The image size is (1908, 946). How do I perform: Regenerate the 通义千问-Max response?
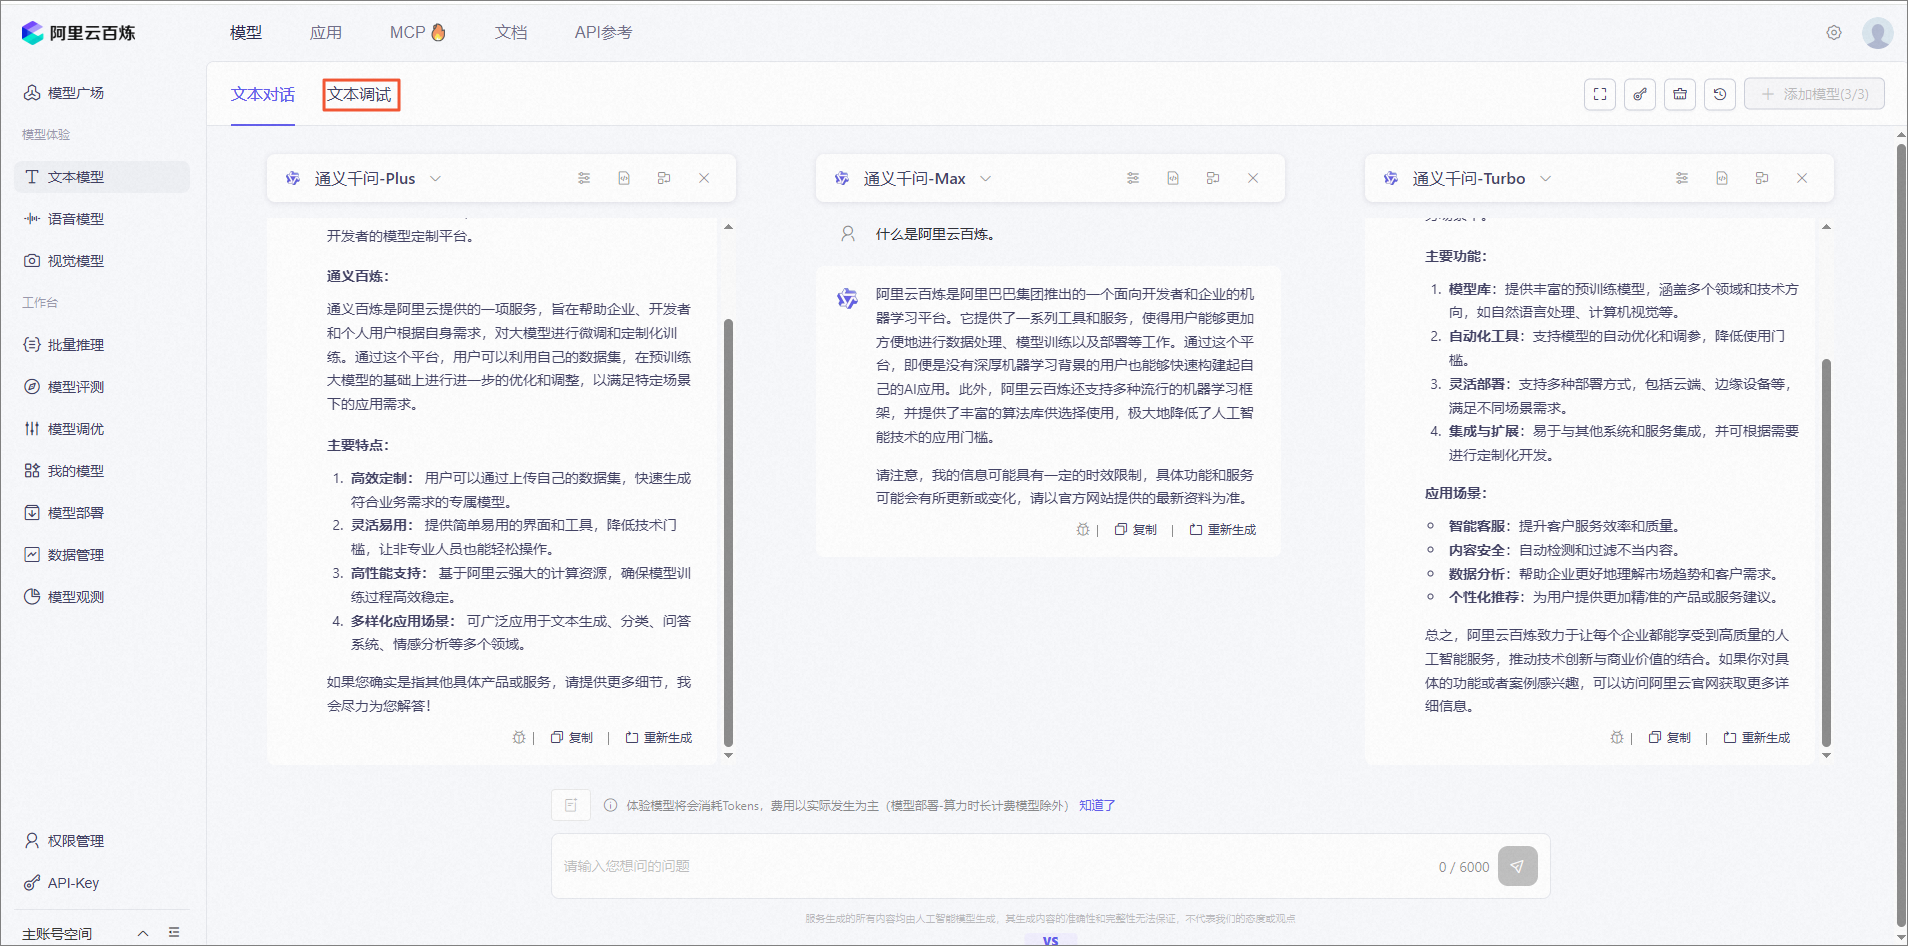(1223, 530)
